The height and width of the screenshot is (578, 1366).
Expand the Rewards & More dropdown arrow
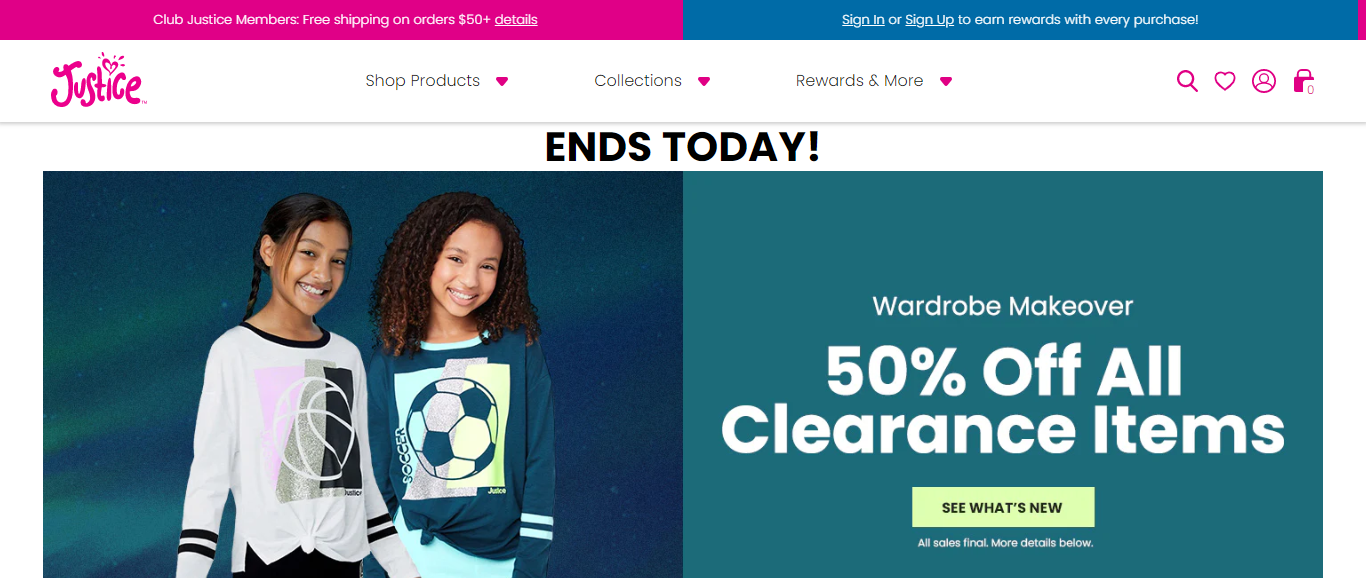pos(946,82)
